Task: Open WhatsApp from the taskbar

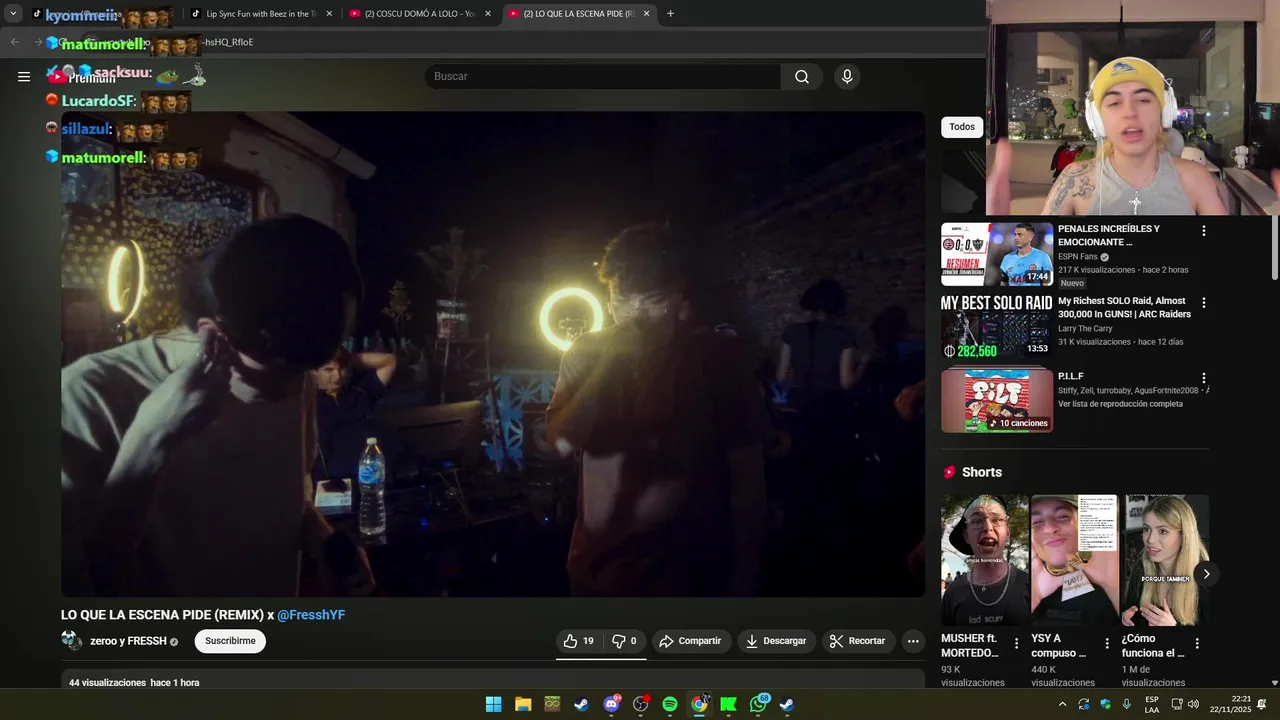Action: pyautogui.click(x=758, y=704)
